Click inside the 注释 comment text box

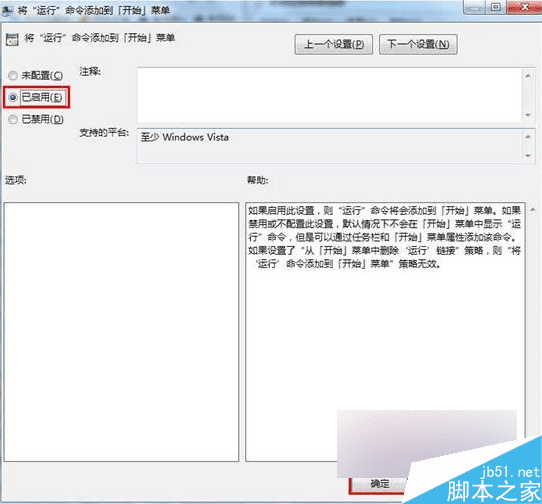(329, 95)
